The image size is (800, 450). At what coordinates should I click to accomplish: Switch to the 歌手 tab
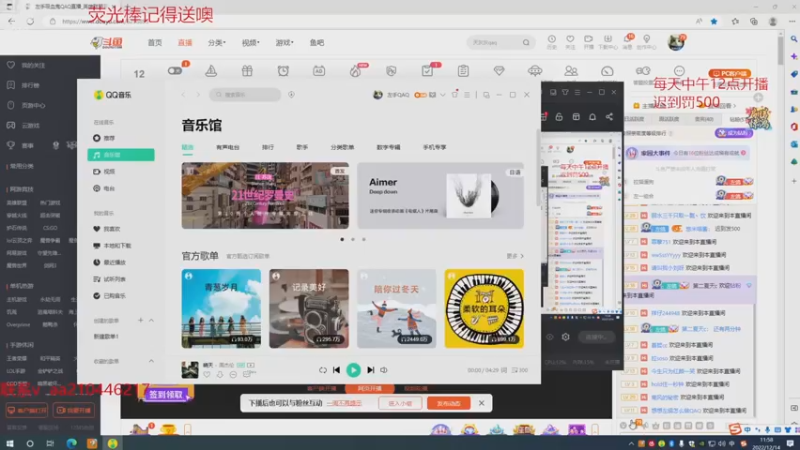tap(302, 147)
